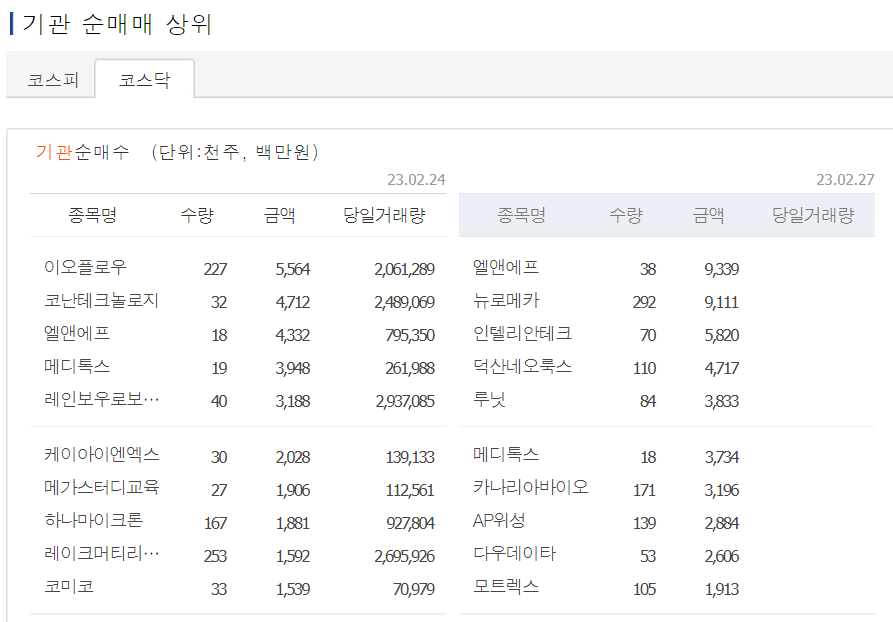Open 루닛 stock link

coord(489,399)
